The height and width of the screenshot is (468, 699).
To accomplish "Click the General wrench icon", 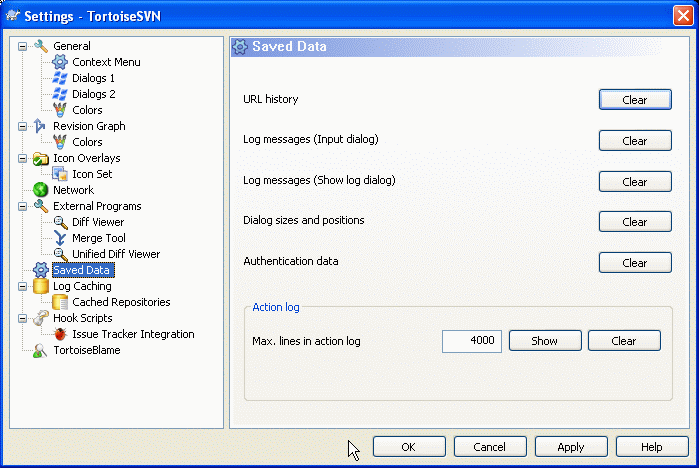I will (41, 46).
